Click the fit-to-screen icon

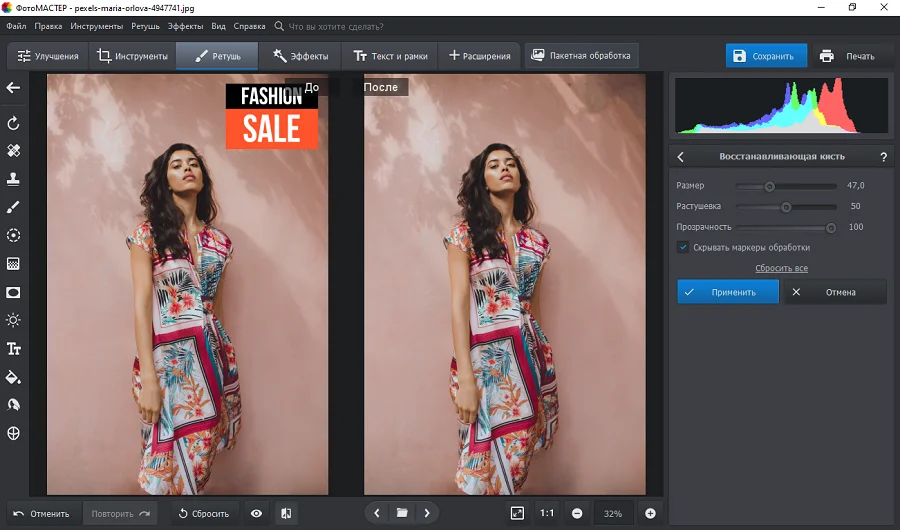tap(517, 513)
